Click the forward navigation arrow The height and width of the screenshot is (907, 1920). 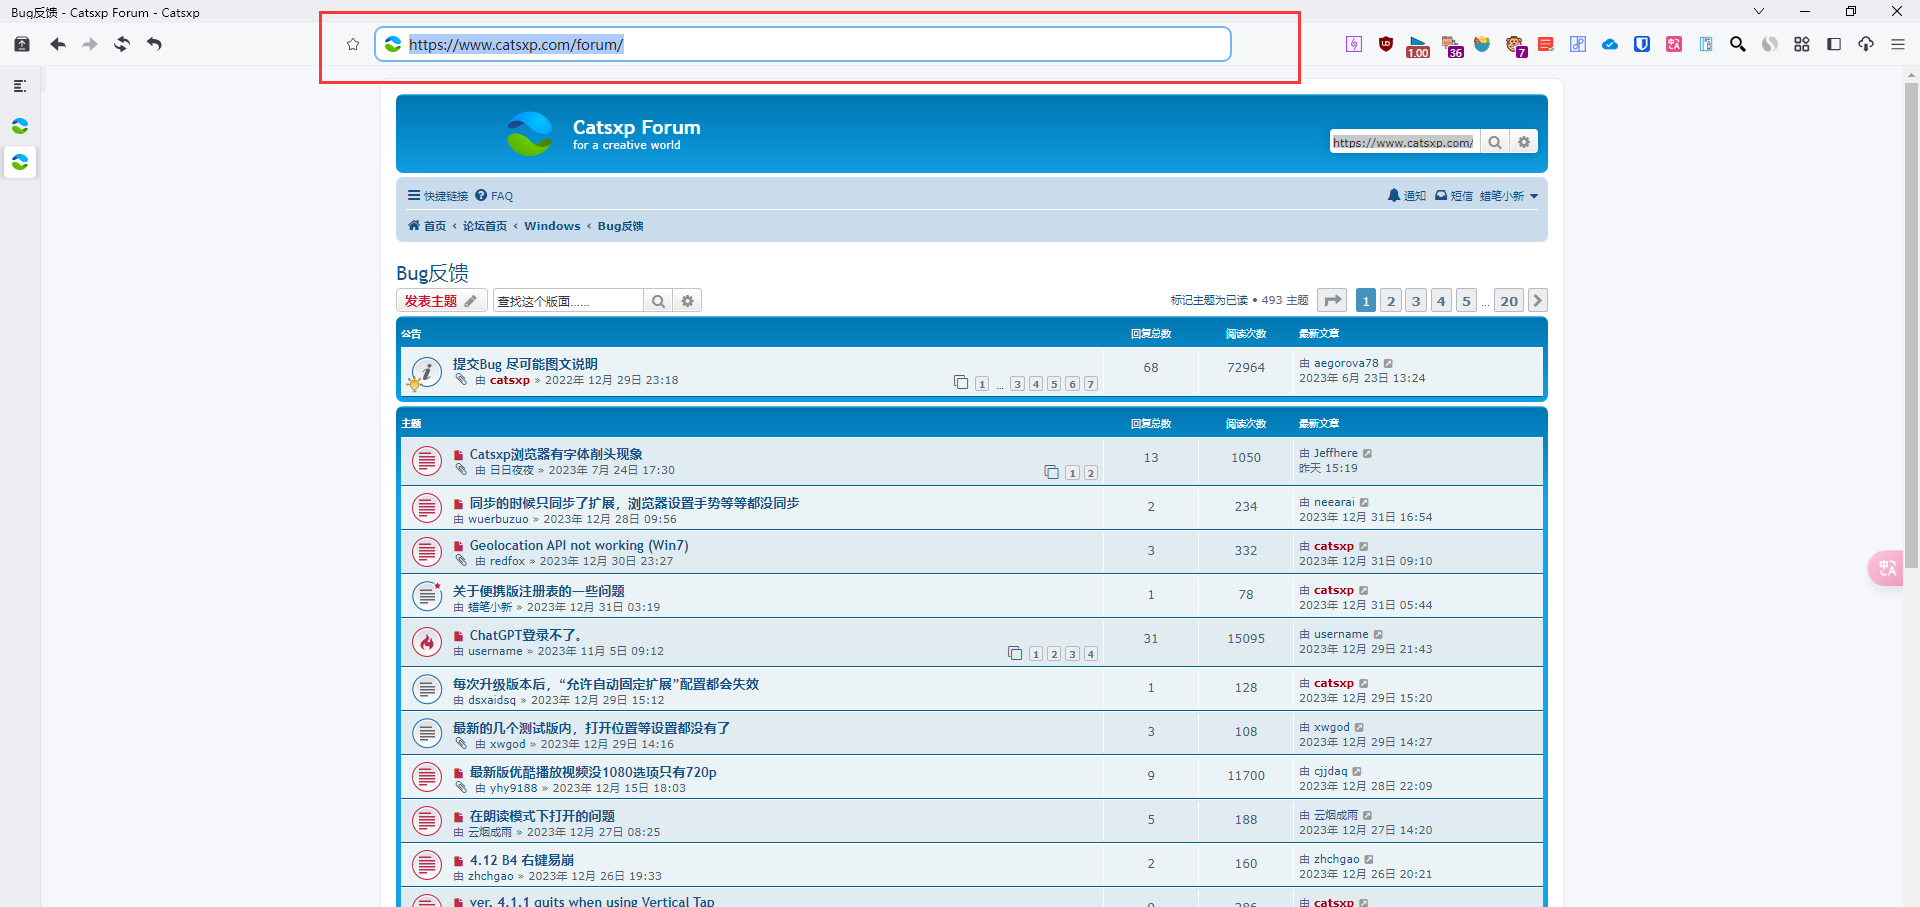pyautogui.click(x=90, y=44)
